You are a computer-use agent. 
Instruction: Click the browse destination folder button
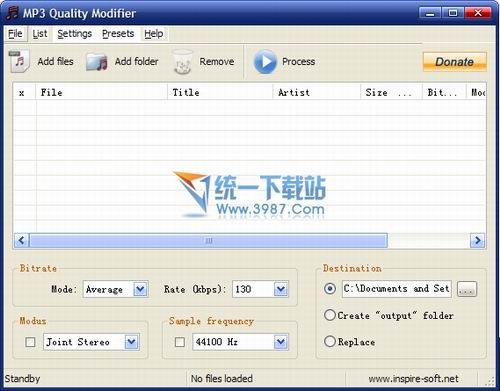(x=467, y=289)
